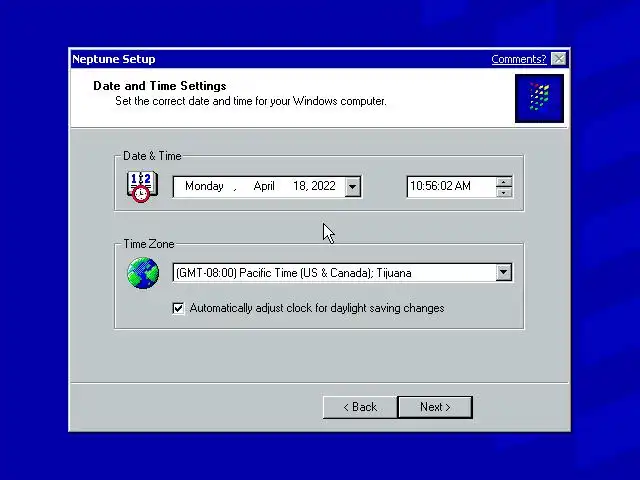This screenshot has width=640, height=480.
Task: Close the Neptune Setup window
Action: 558,59
